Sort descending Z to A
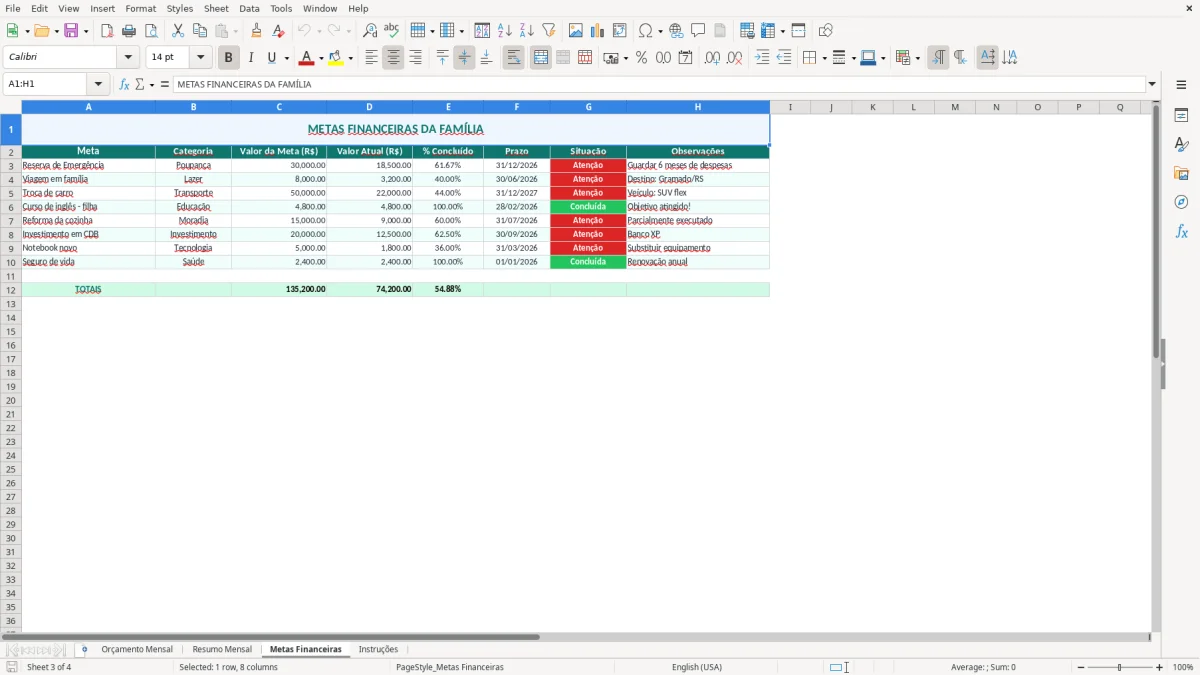Image resolution: width=1200 pixels, height=675 pixels. (x=526, y=31)
